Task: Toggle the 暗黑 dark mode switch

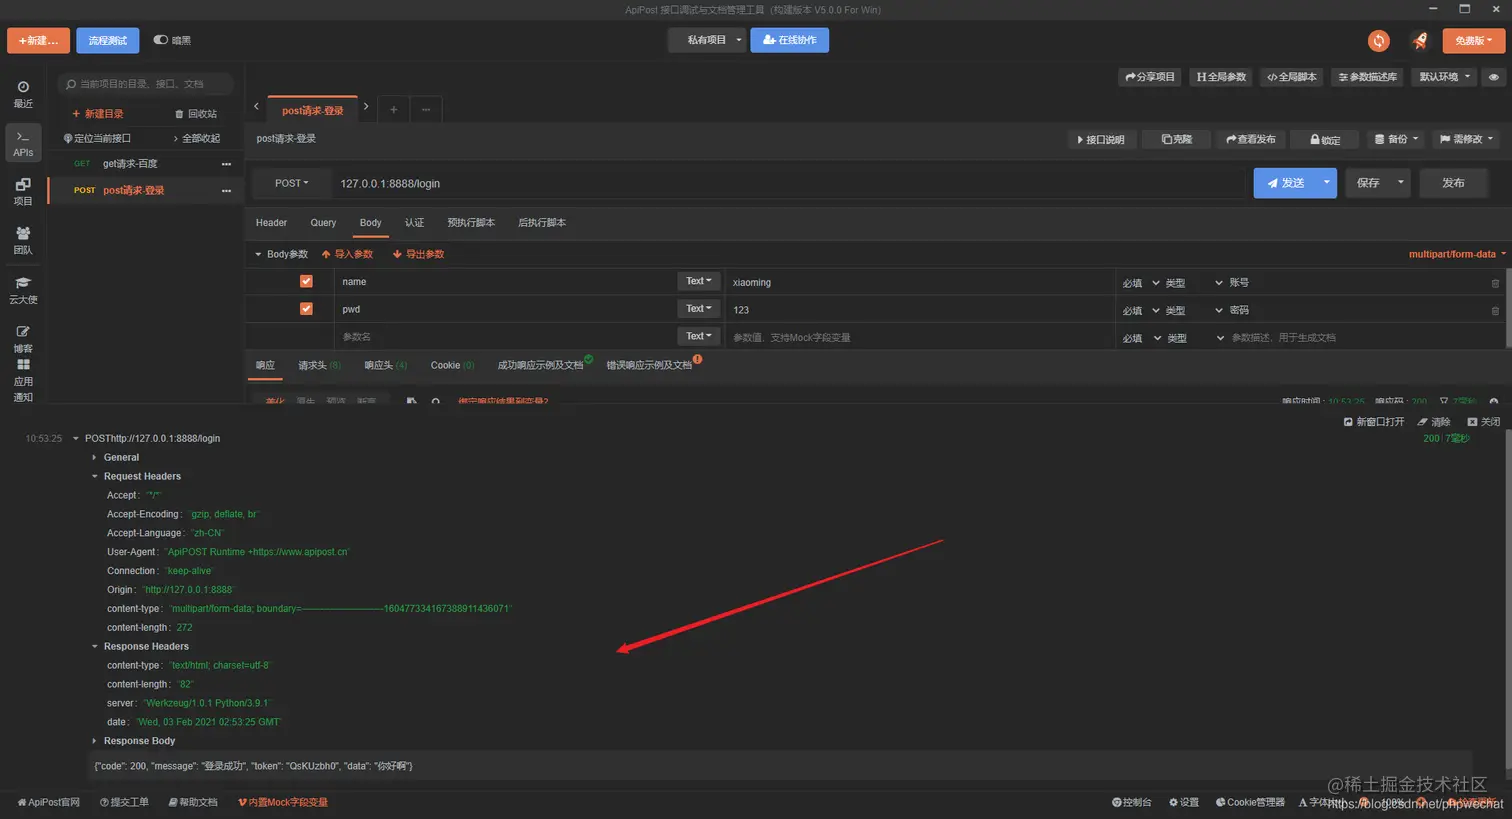Action: click(x=161, y=40)
